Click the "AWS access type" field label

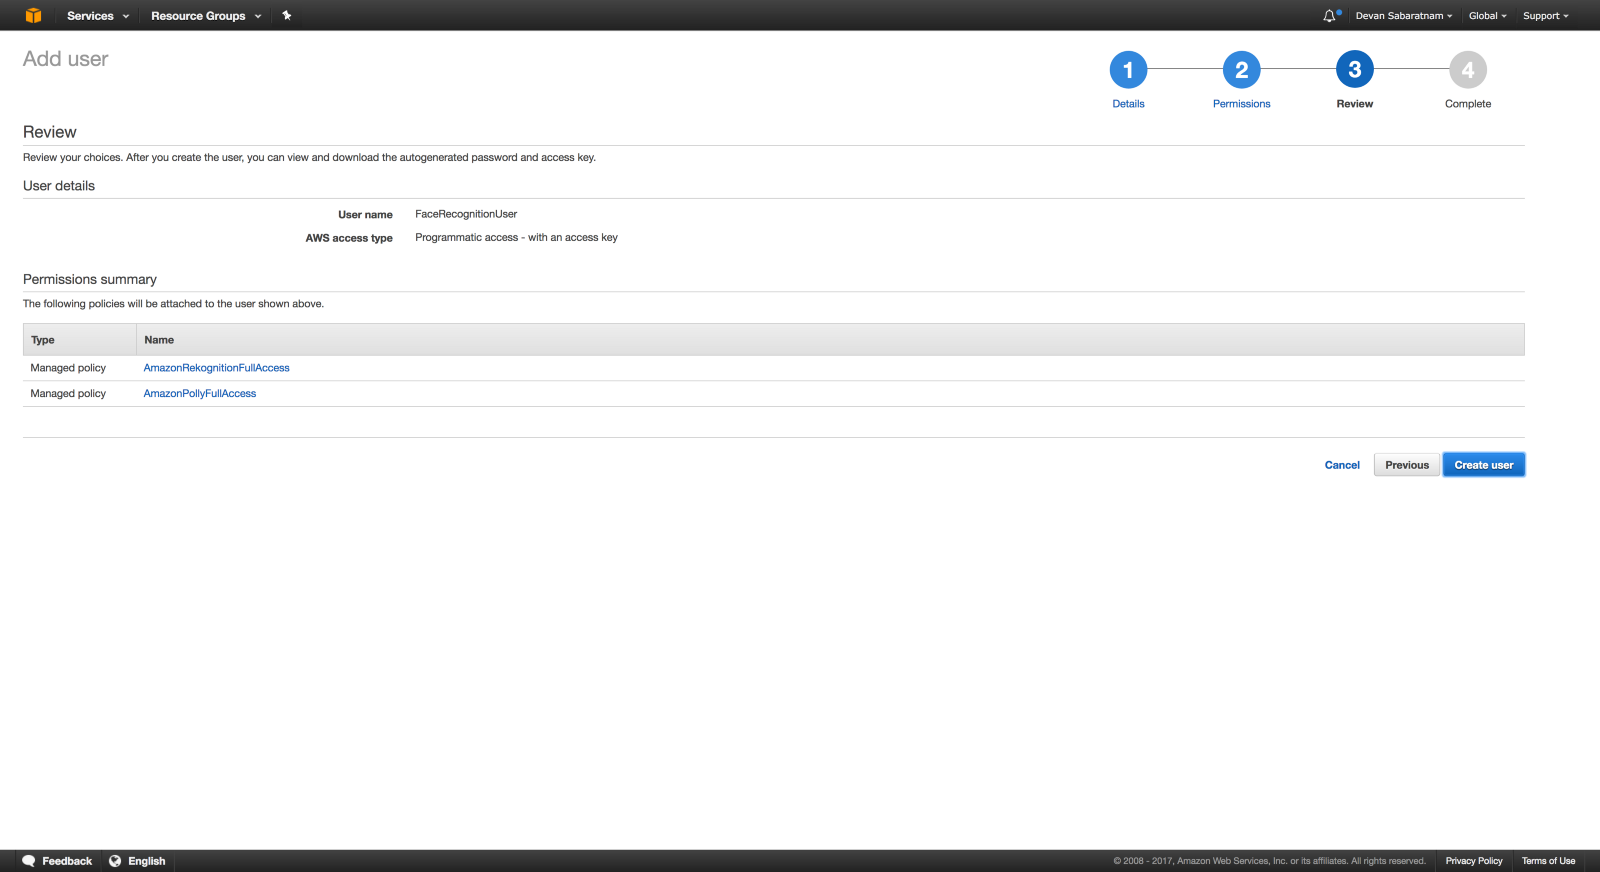coord(349,238)
